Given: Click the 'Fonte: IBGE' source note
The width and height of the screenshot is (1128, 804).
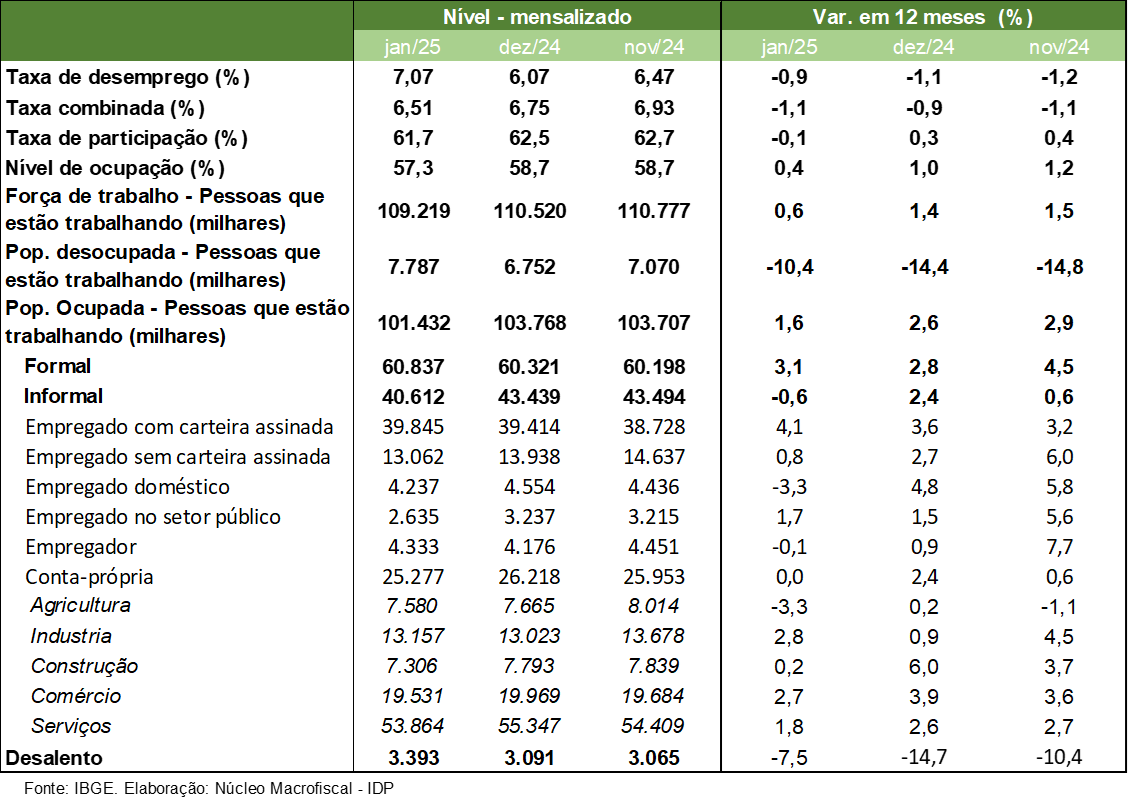Looking at the screenshot, I should coord(209,788).
